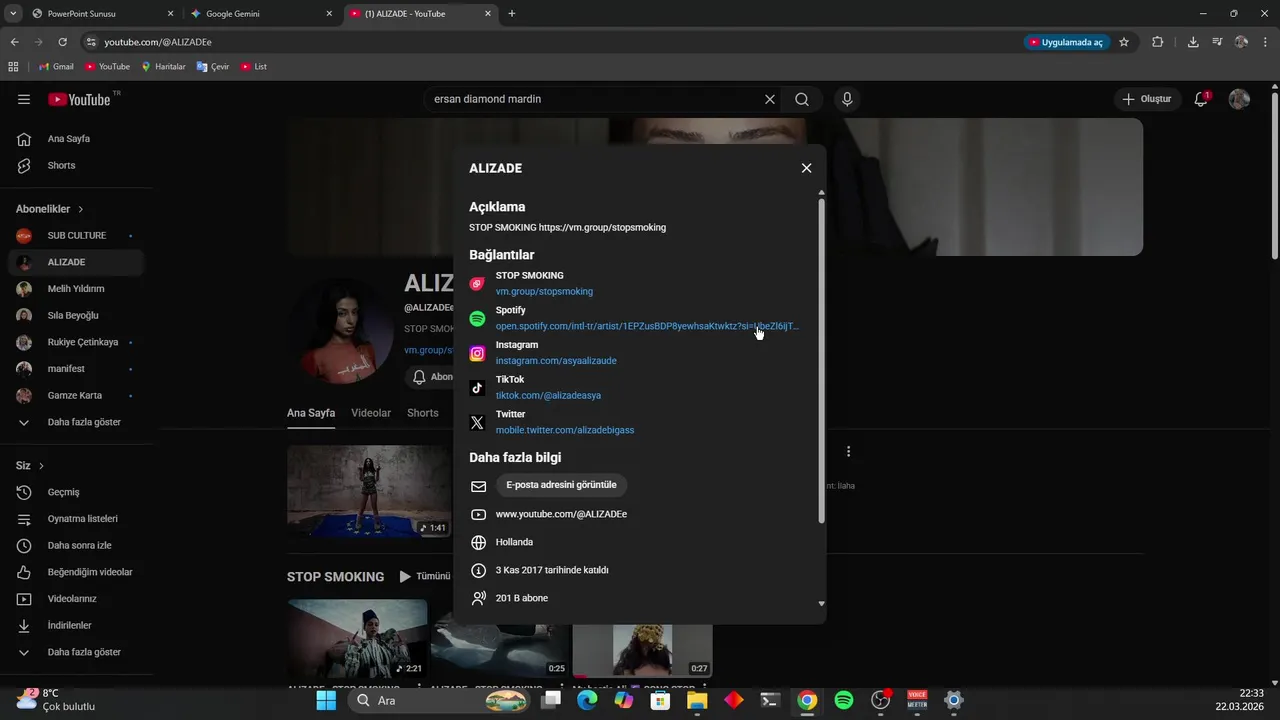Open Shorts in sidebar

pos(76,165)
